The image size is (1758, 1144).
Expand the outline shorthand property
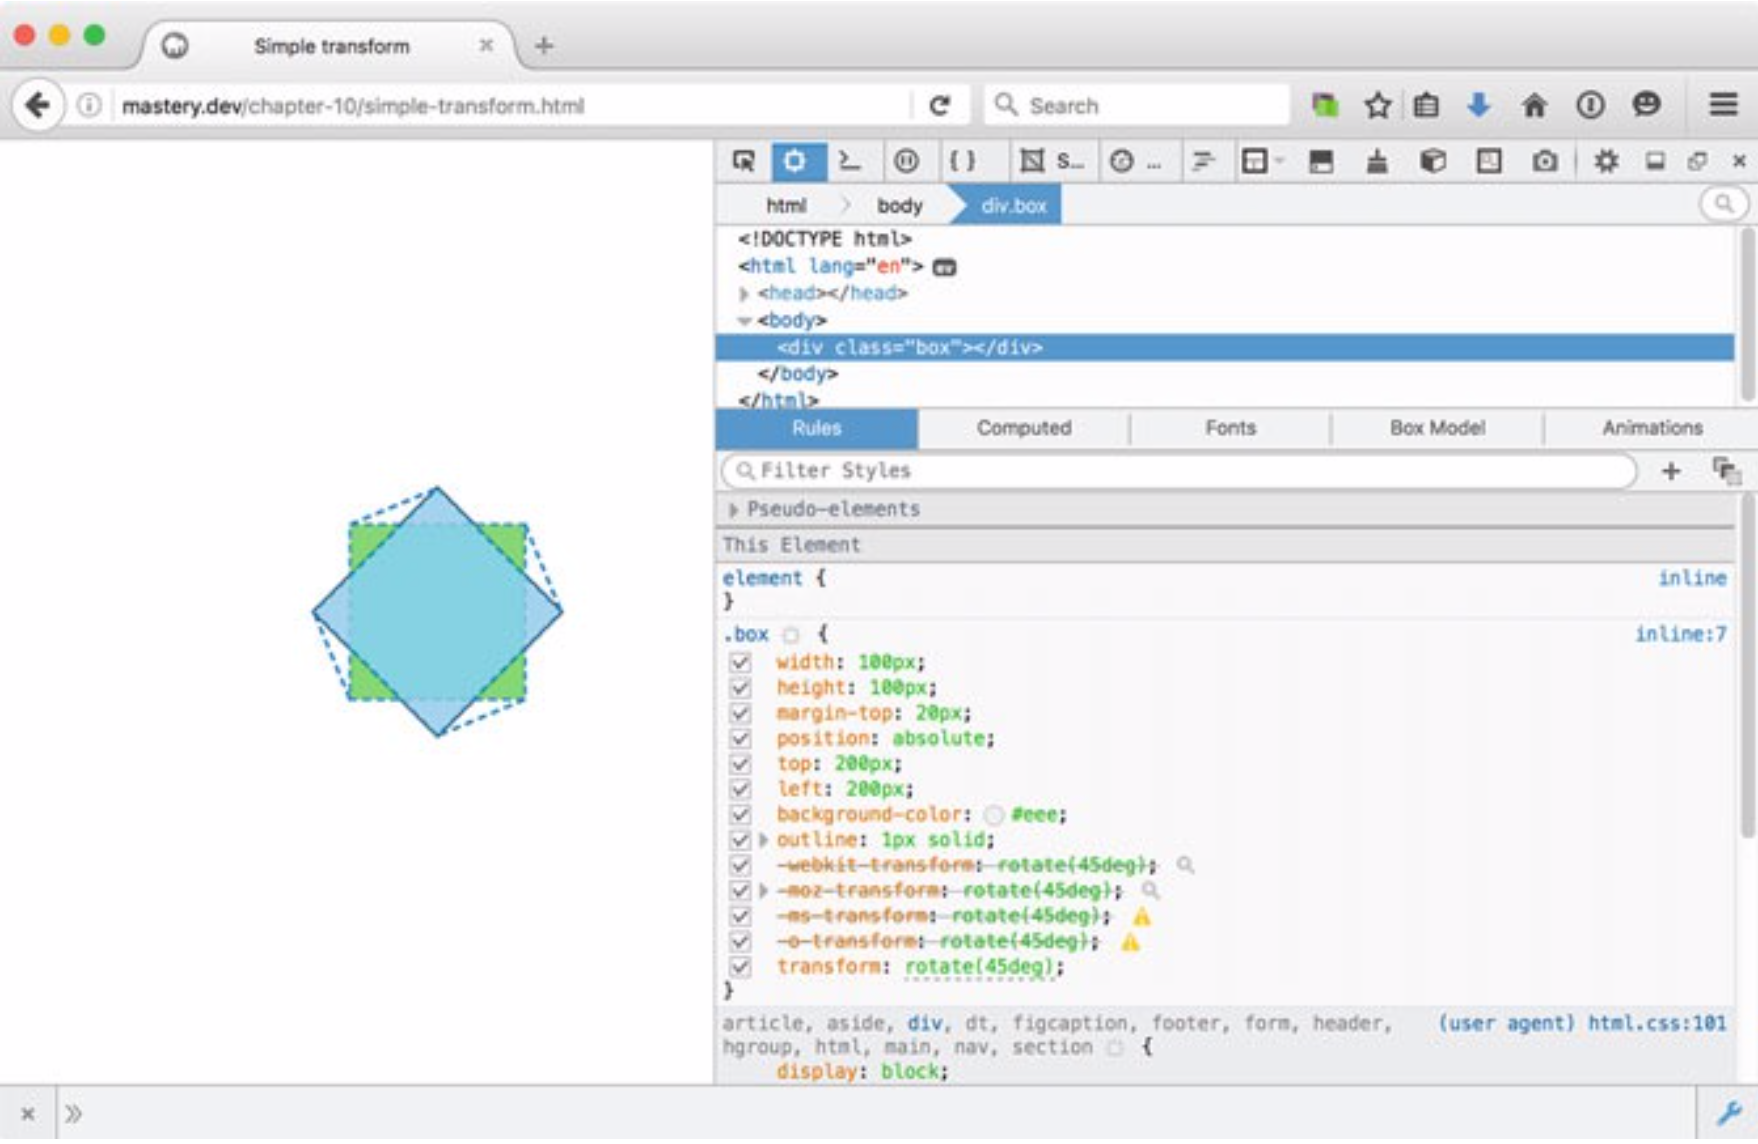(764, 840)
